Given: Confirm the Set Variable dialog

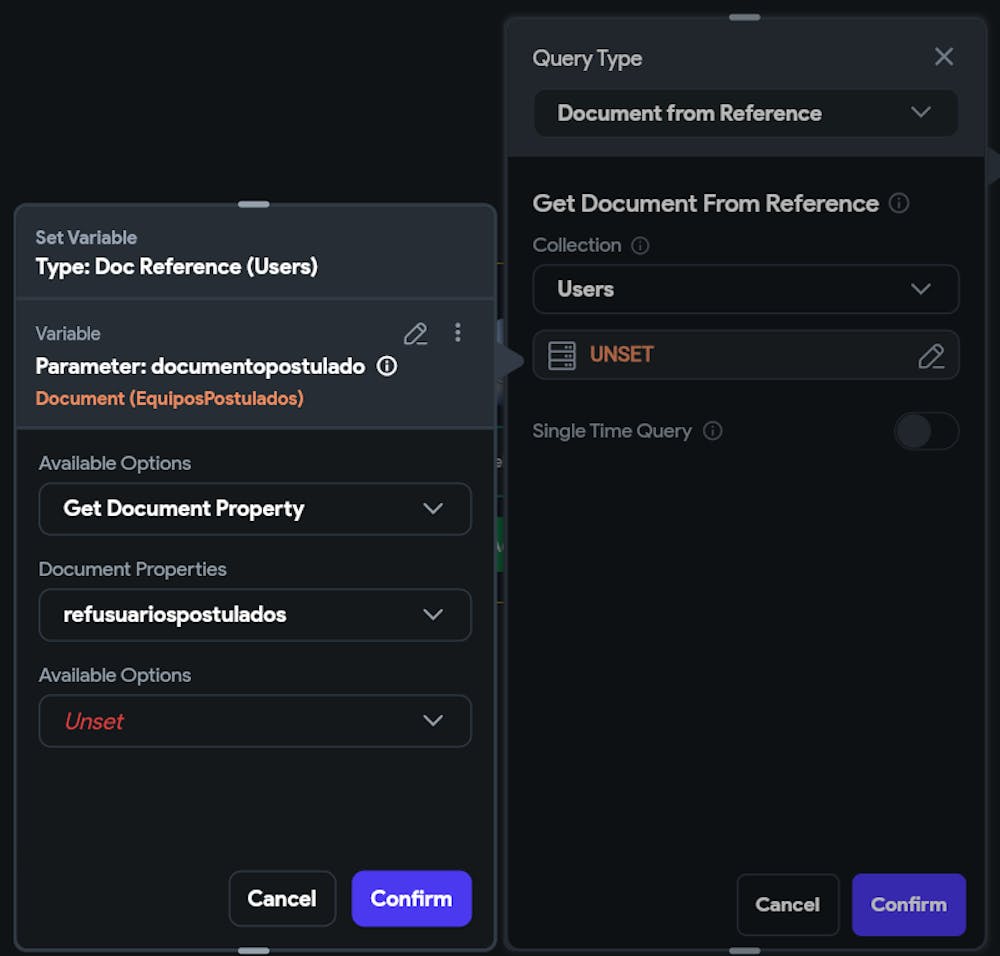Looking at the screenshot, I should tap(411, 898).
